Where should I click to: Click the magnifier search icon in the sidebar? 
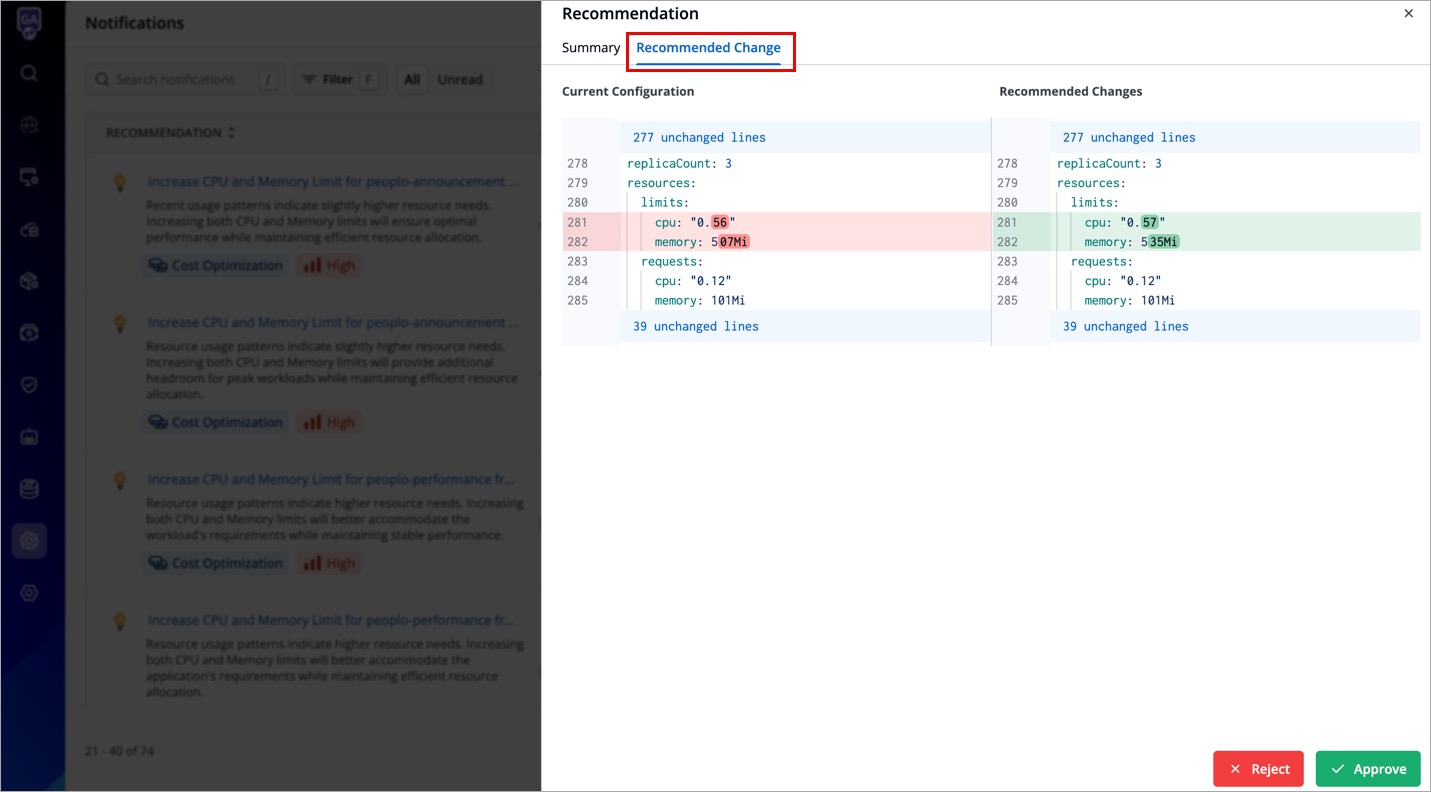coord(29,73)
